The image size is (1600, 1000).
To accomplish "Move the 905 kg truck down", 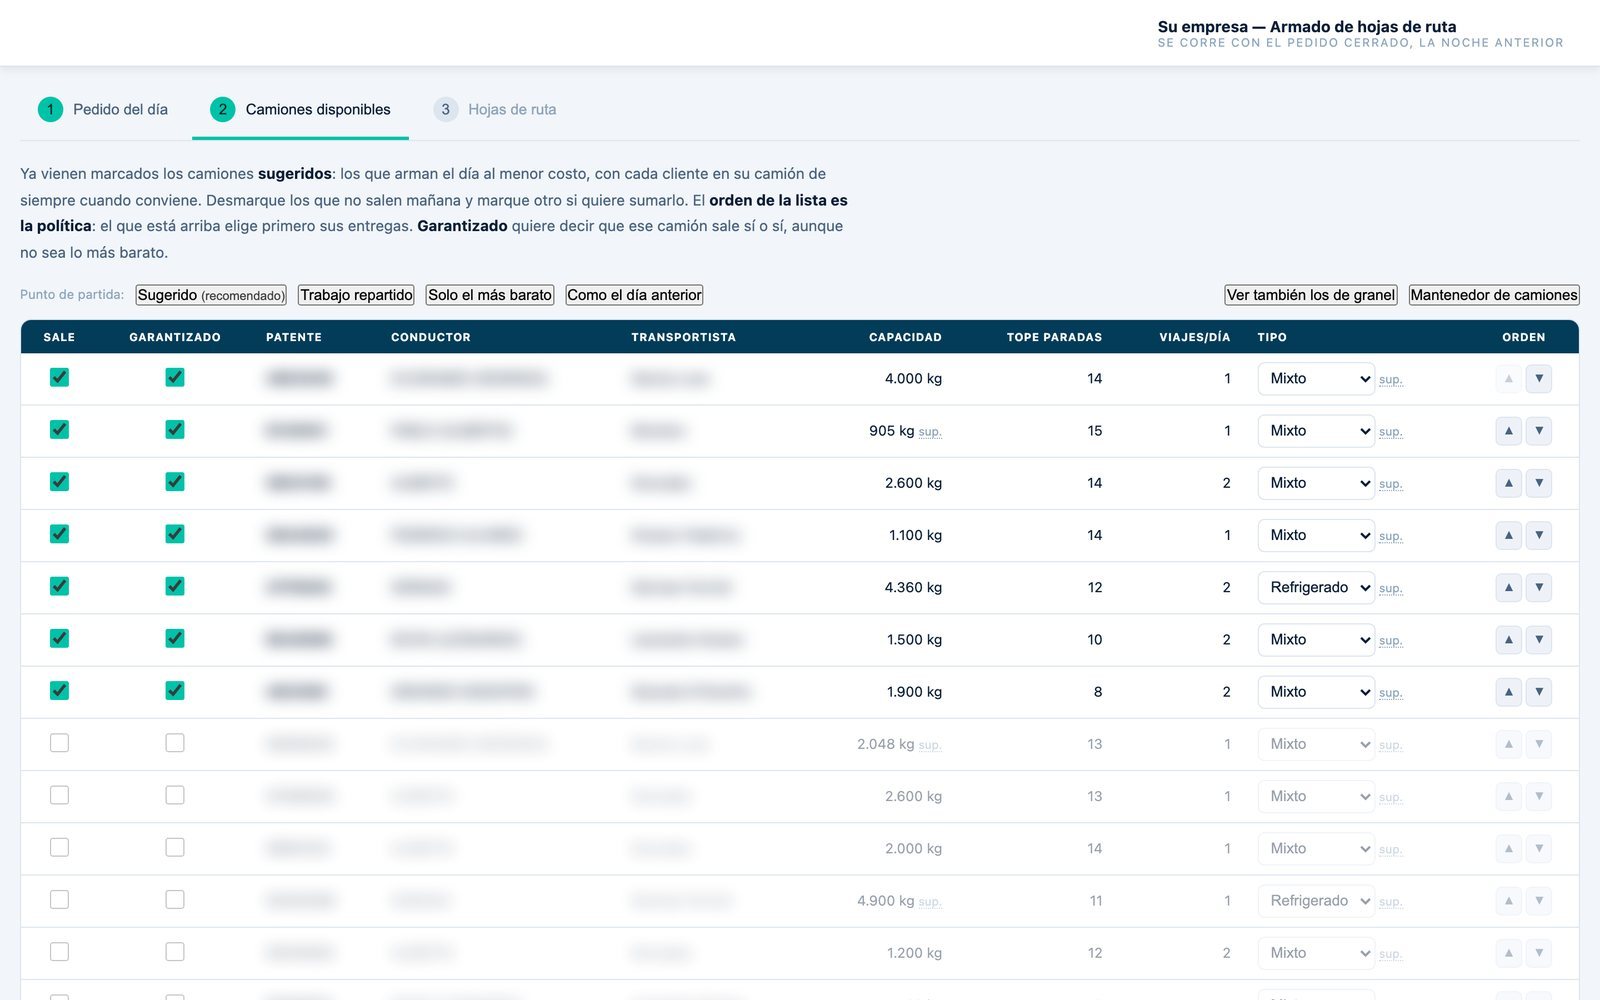I will (1539, 431).
